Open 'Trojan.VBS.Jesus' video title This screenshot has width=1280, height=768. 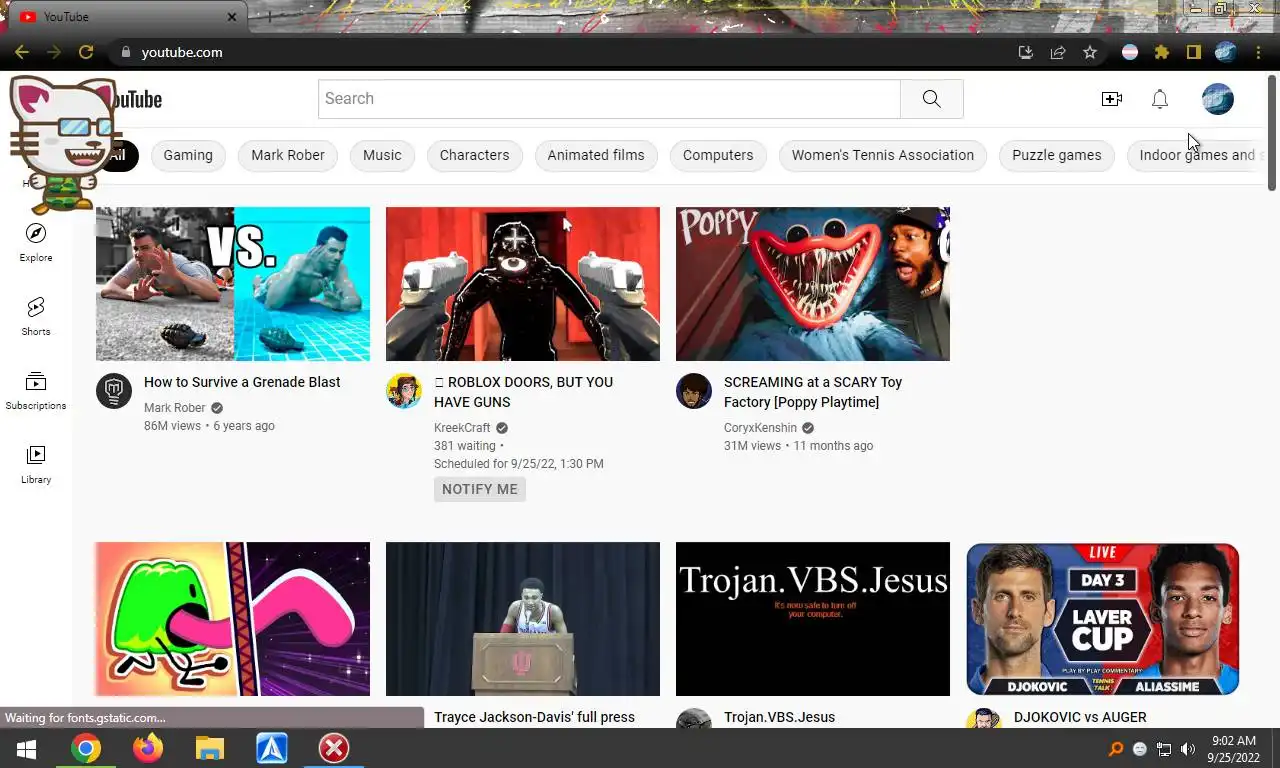click(779, 717)
